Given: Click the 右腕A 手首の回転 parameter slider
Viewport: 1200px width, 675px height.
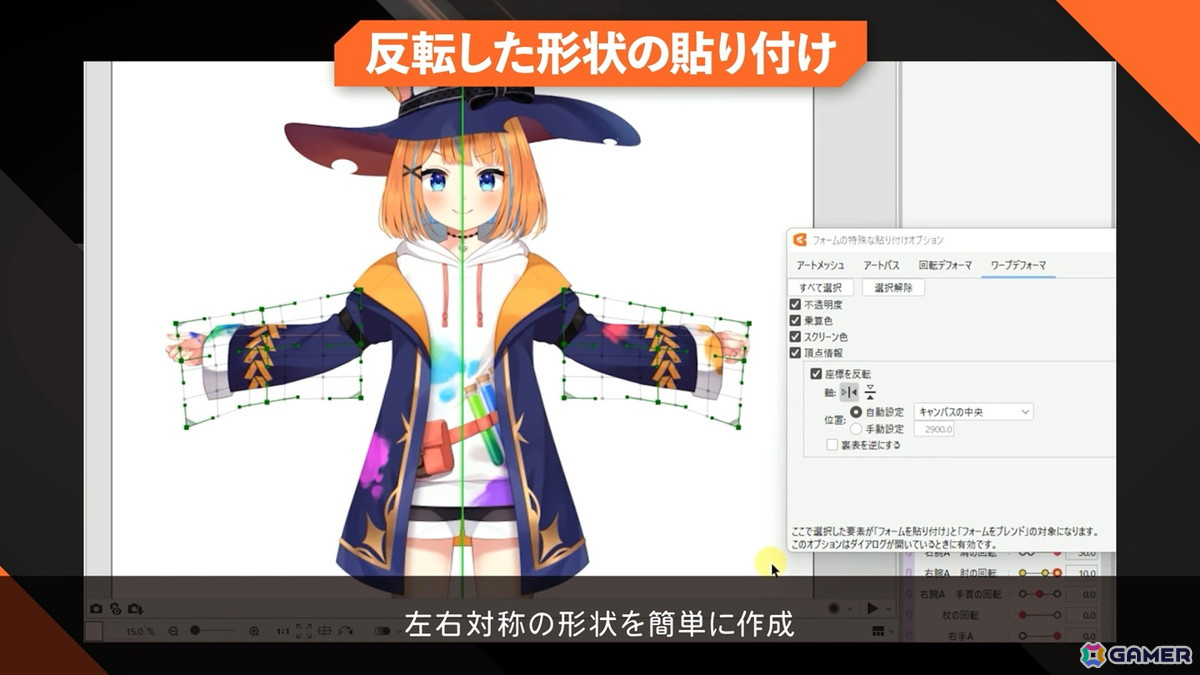Looking at the screenshot, I should [x=1040, y=594].
